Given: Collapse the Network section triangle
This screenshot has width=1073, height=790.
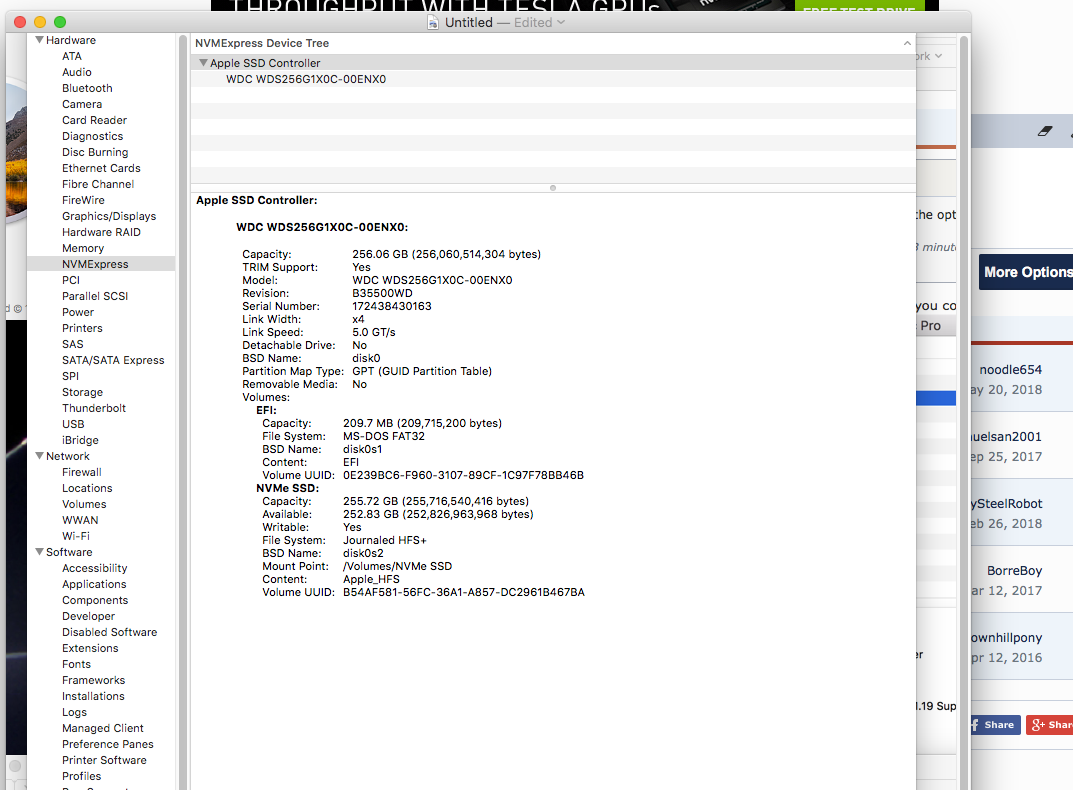Looking at the screenshot, I should coord(39,456).
